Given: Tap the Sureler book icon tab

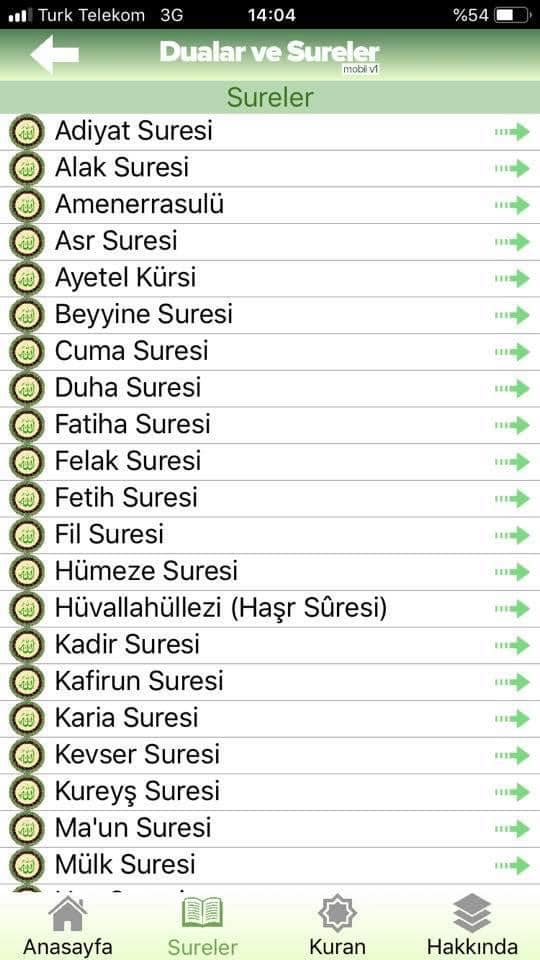Looking at the screenshot, I should coord(203,913).
